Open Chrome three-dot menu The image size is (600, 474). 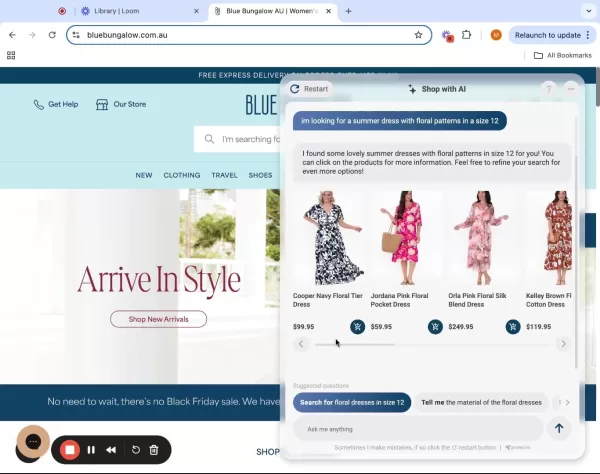[588, 35]
